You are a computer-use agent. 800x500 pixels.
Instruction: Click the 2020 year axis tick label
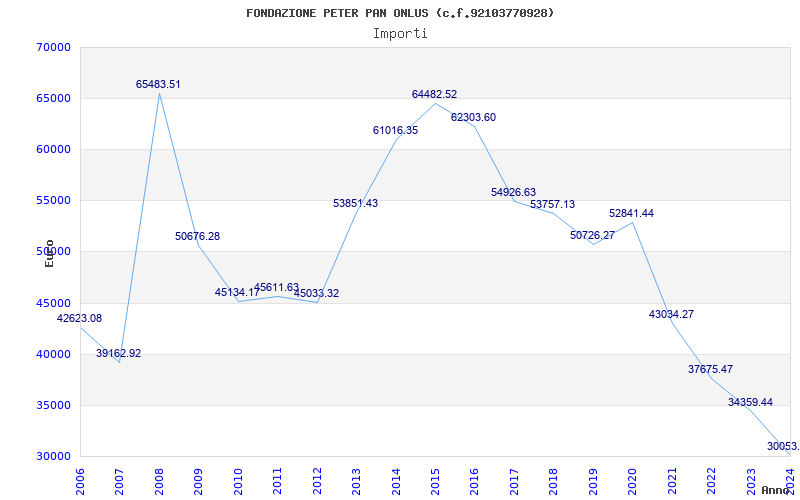tap(633, 478)
